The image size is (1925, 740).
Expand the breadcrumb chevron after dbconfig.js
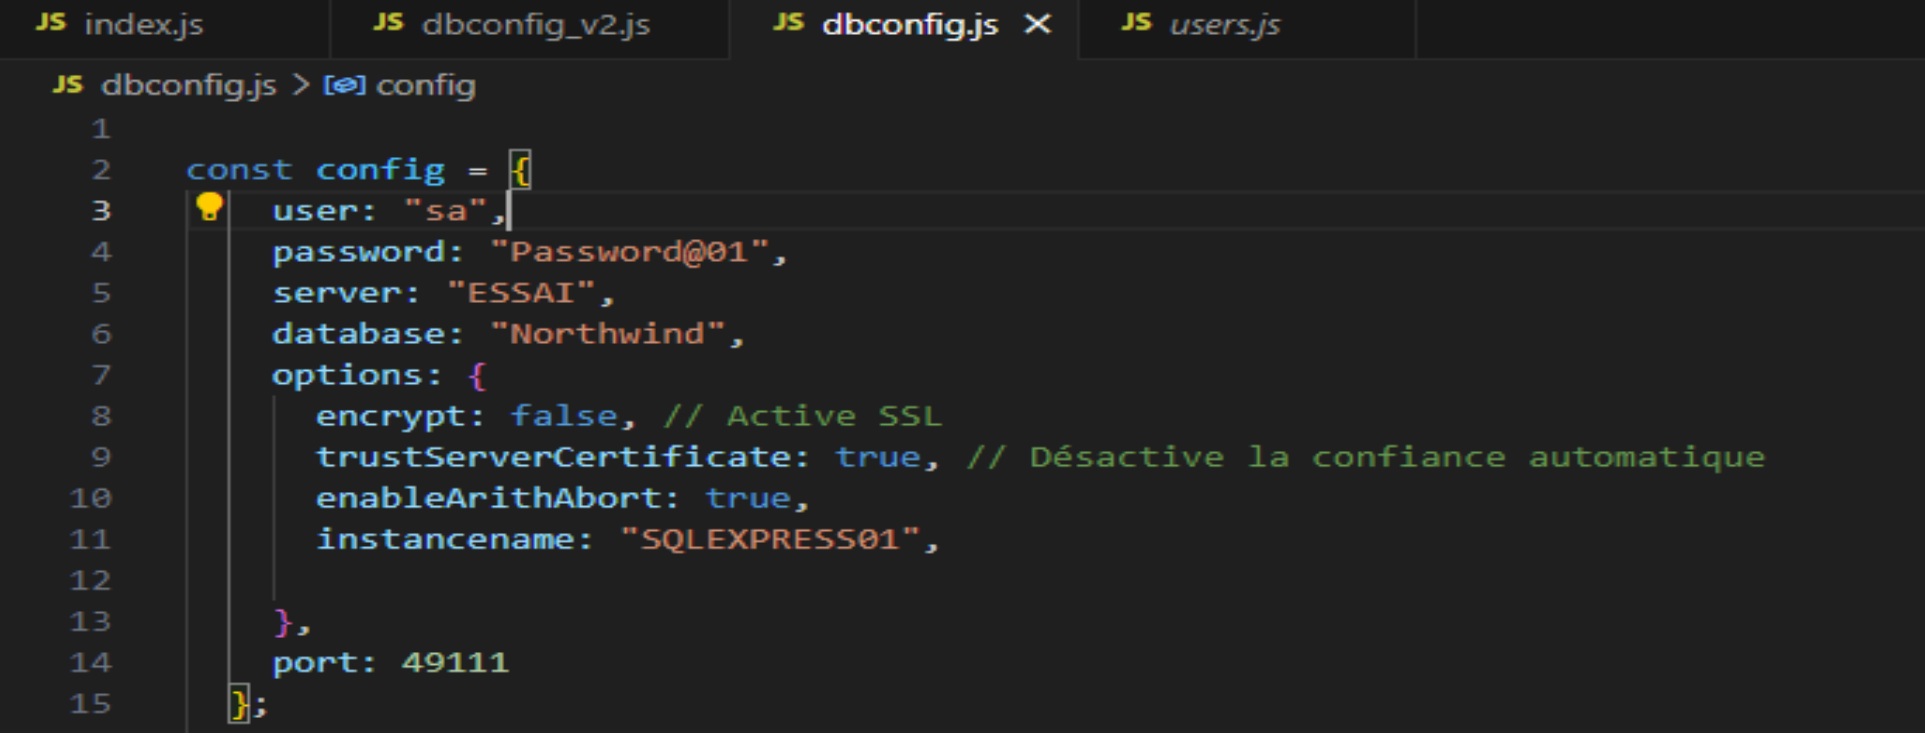(300, 85)
